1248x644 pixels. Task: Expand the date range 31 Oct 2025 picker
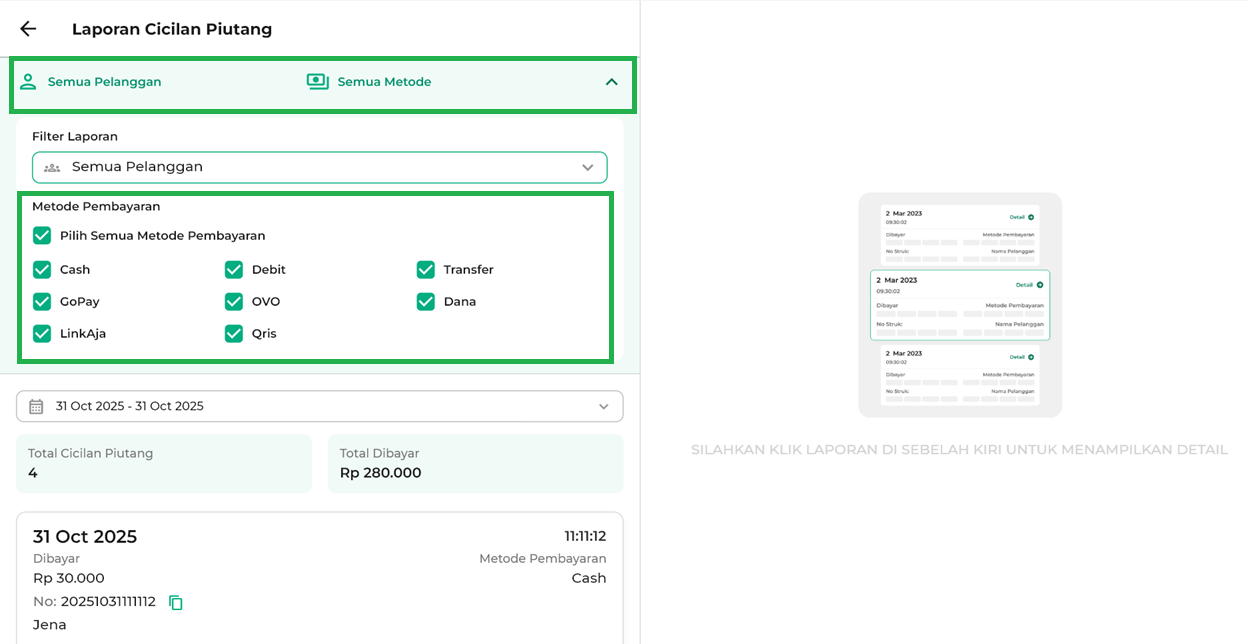point(319,406)
